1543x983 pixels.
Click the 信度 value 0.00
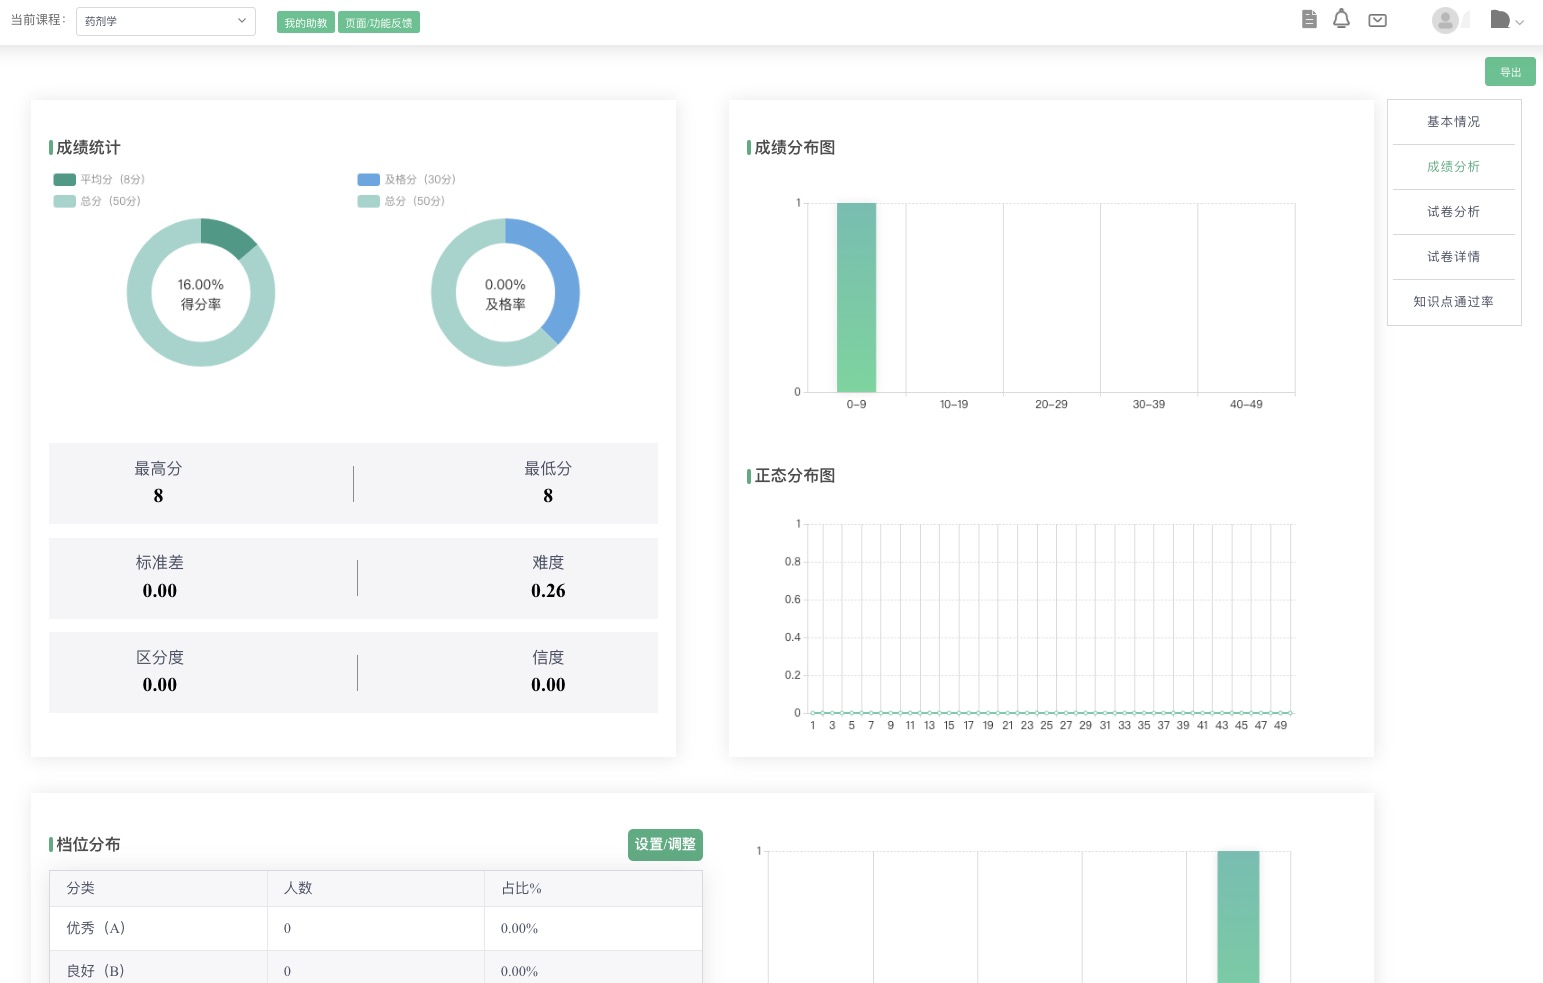548,685
